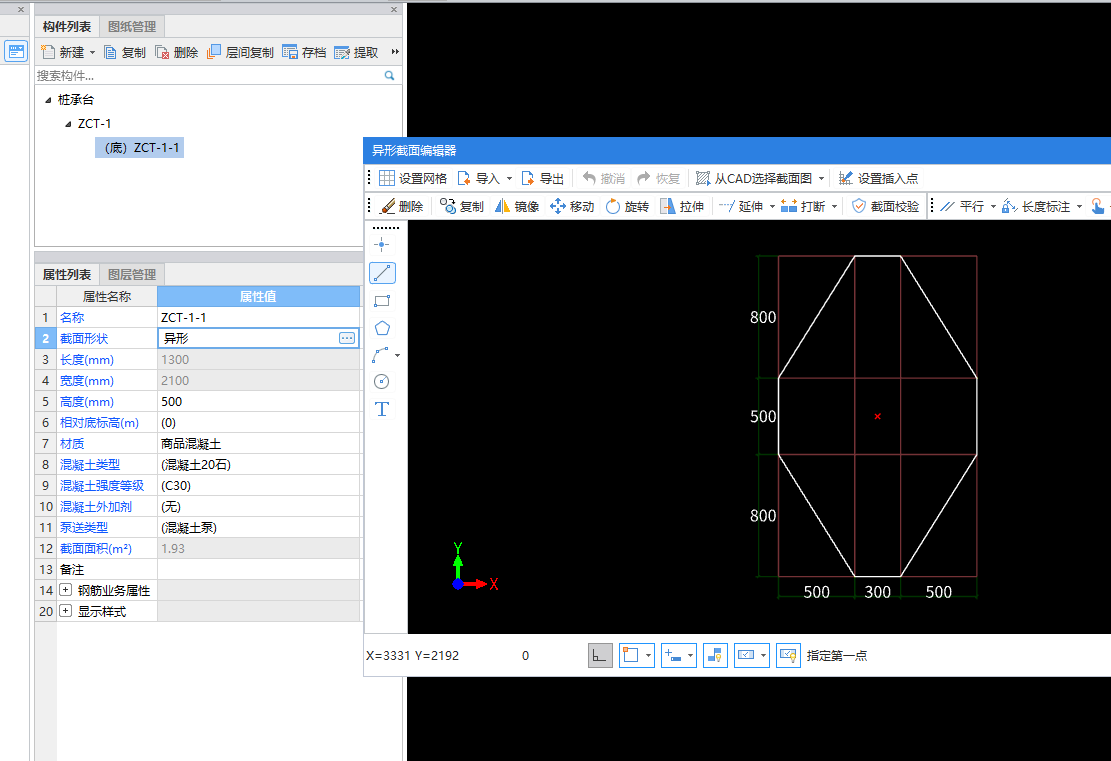The image size is (1111, 761).
Task: Click 导出 export button
Action: pos(543,179)
